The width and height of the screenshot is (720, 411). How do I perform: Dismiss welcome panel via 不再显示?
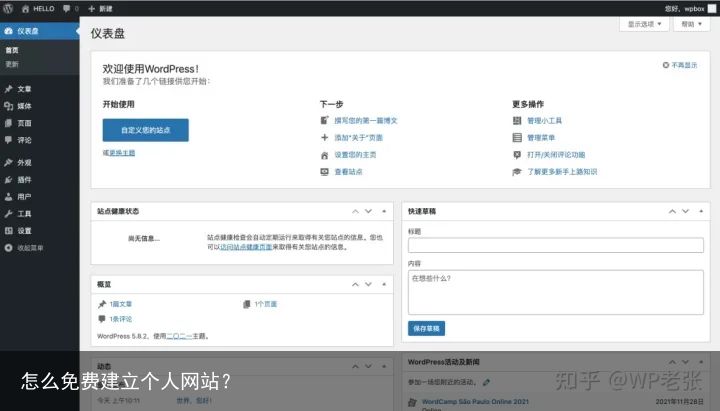[x=680, y=65]
